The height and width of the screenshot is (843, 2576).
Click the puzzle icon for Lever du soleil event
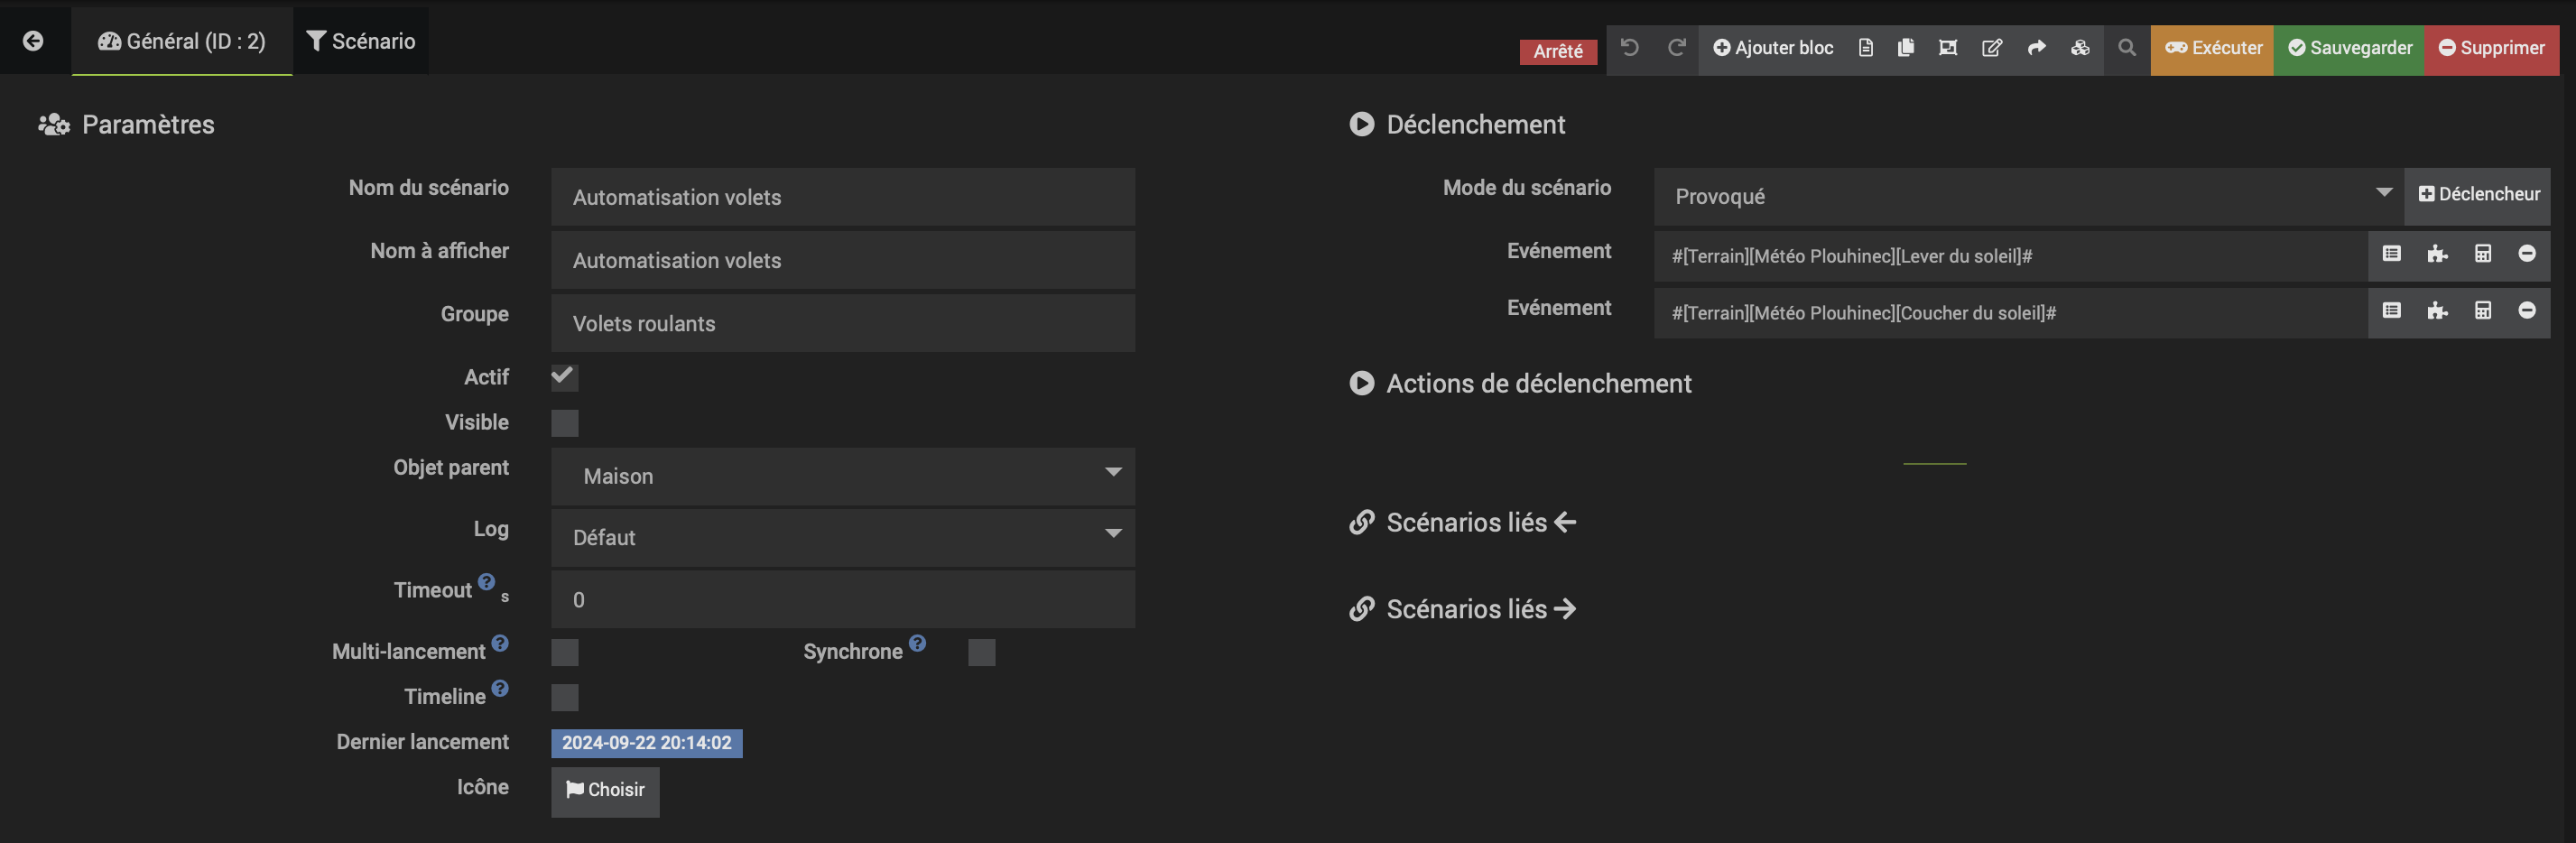tap(2437, 254)
